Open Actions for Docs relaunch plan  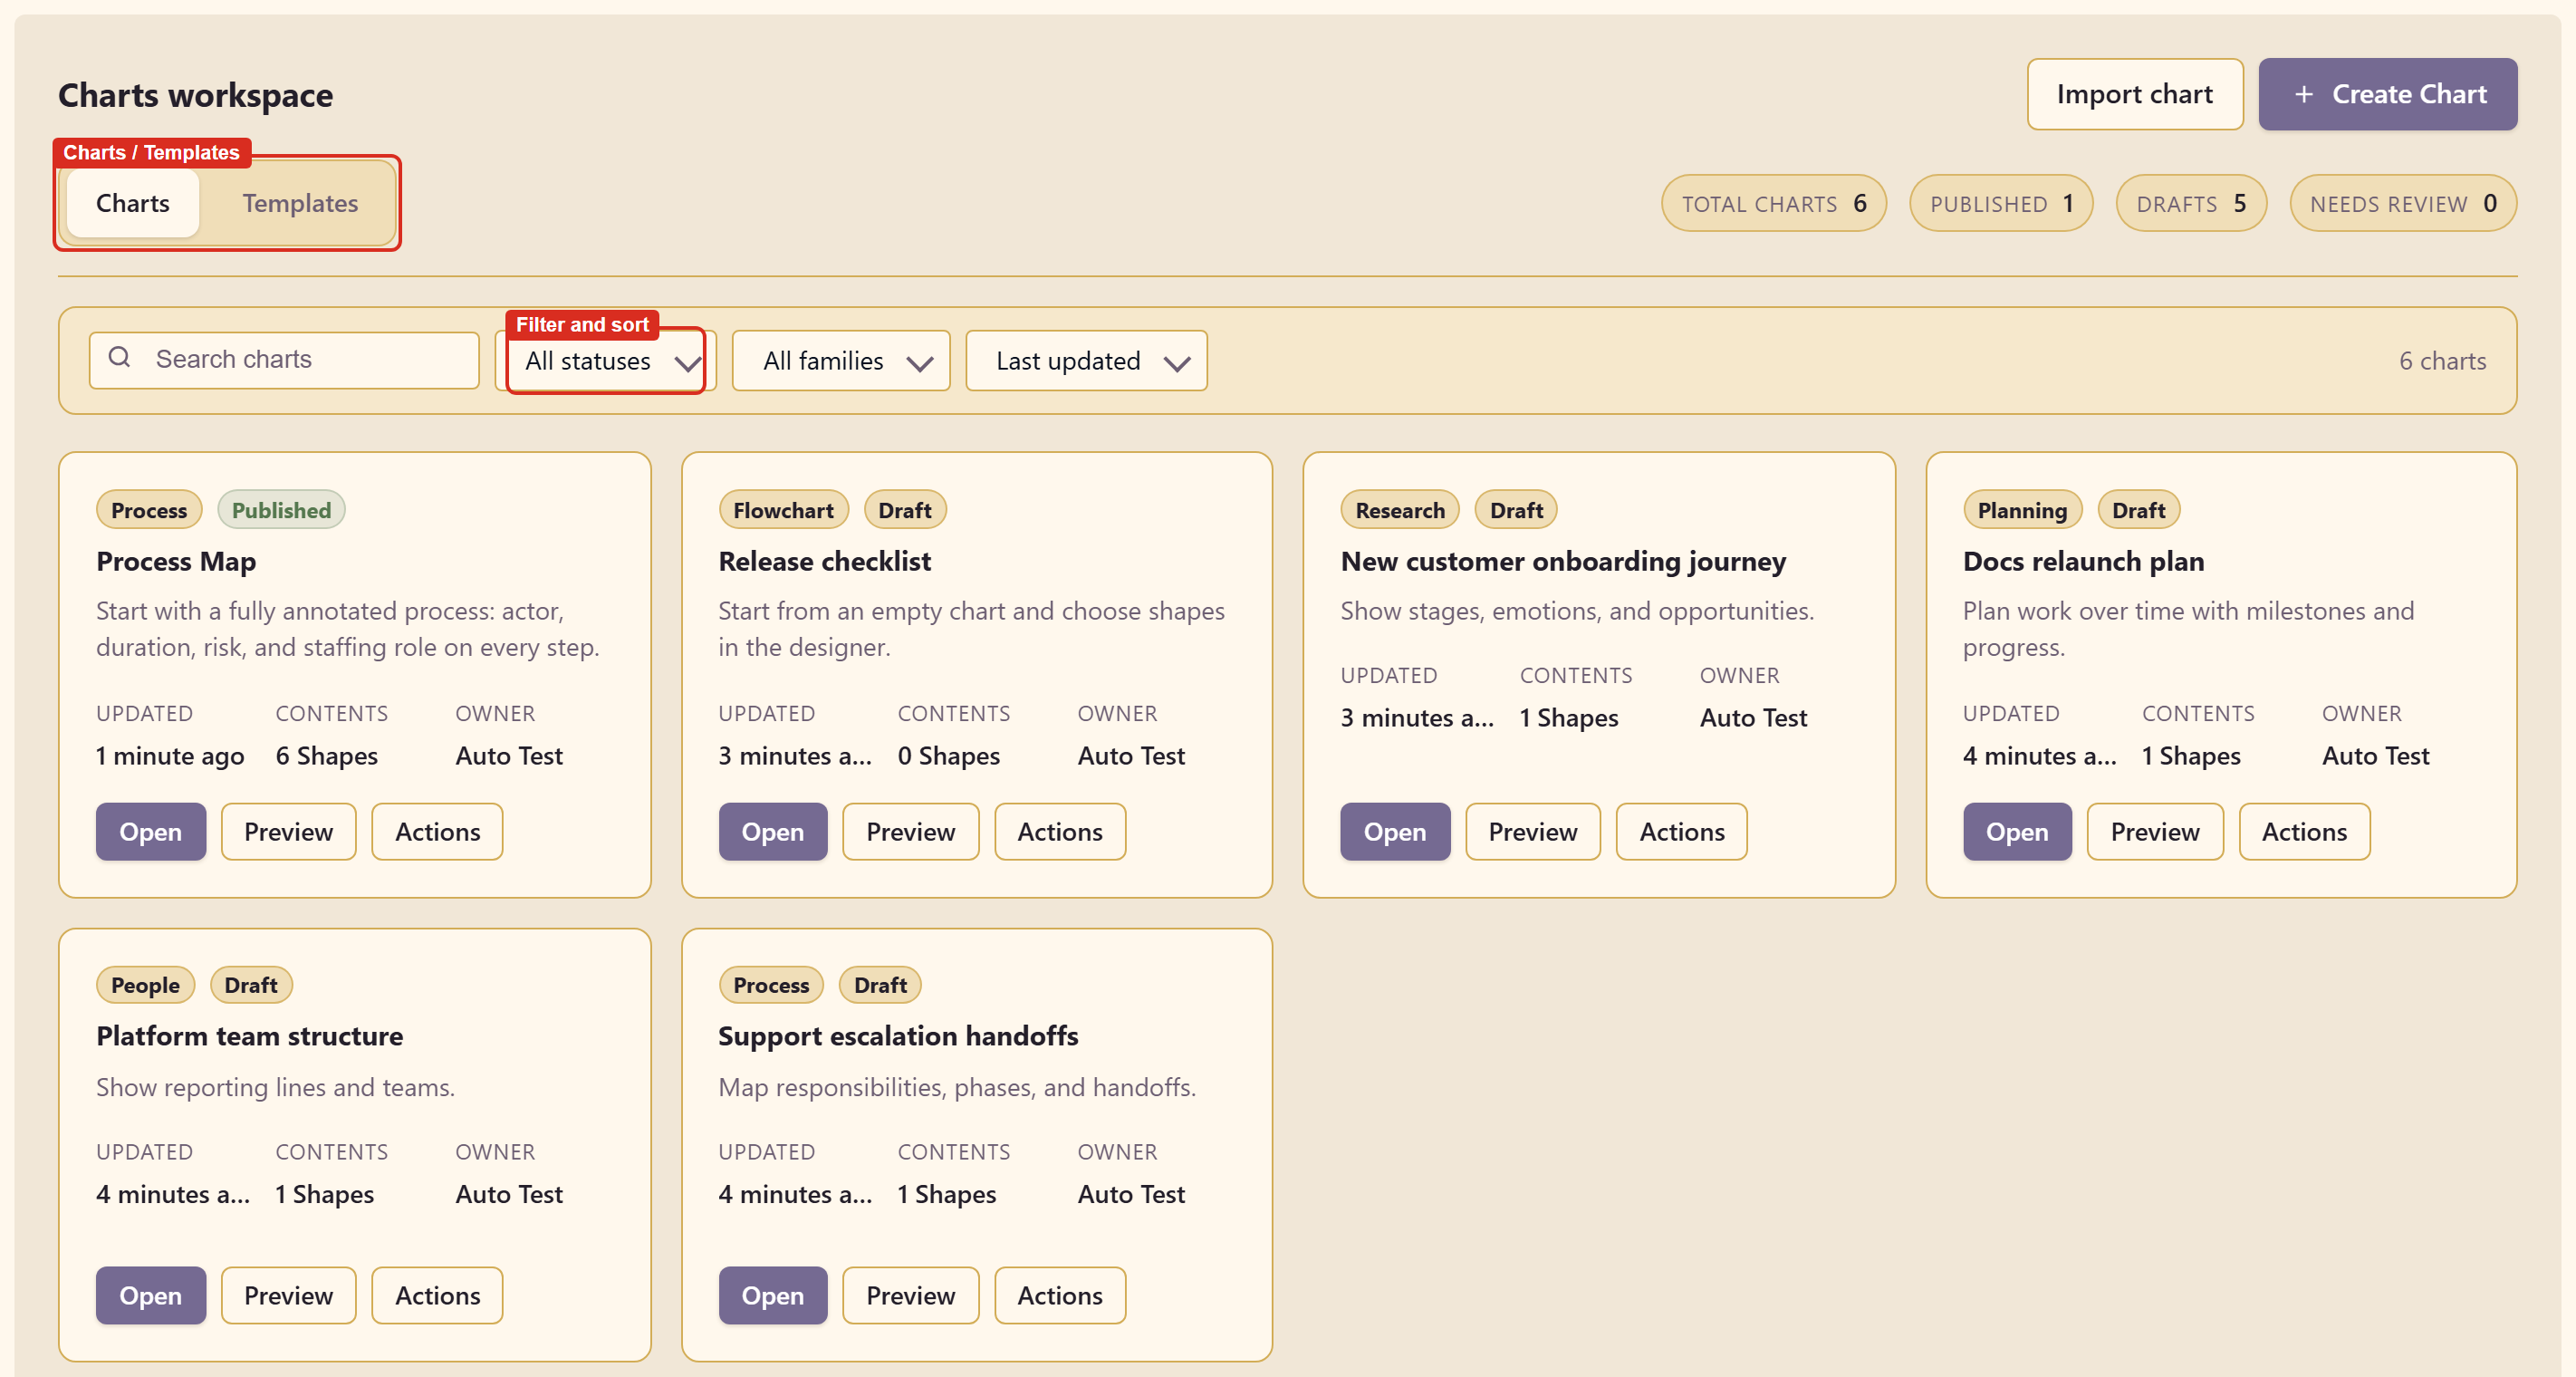[2303, 831]
